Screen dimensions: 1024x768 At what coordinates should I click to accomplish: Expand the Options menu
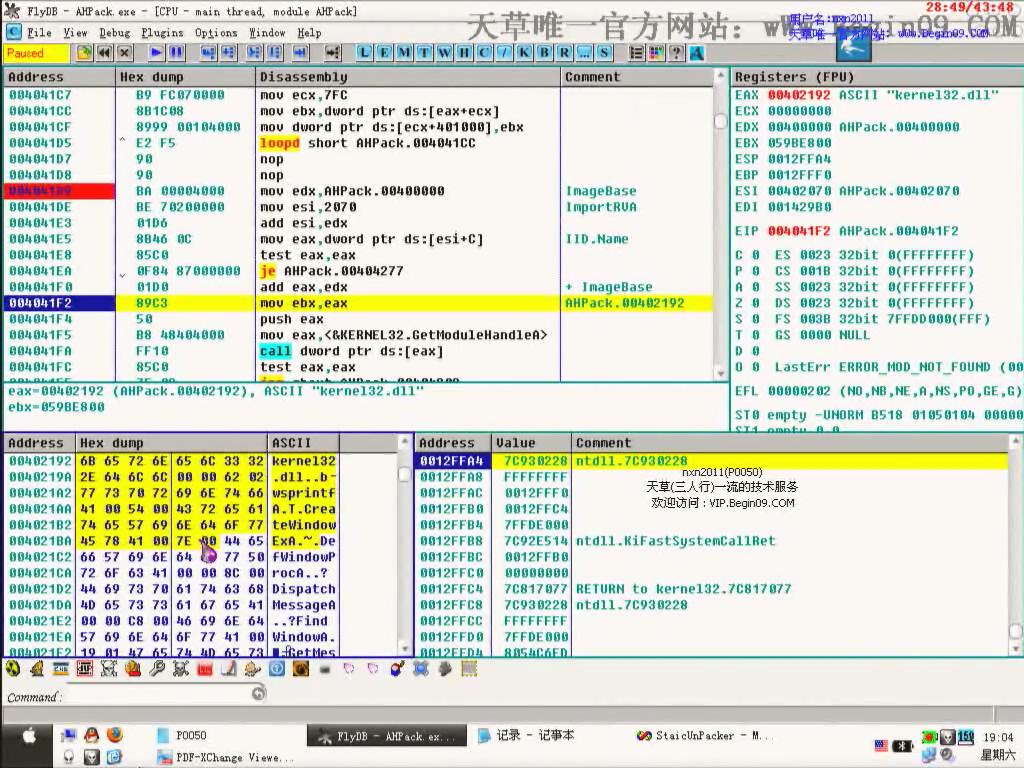(x=216, y=32)
